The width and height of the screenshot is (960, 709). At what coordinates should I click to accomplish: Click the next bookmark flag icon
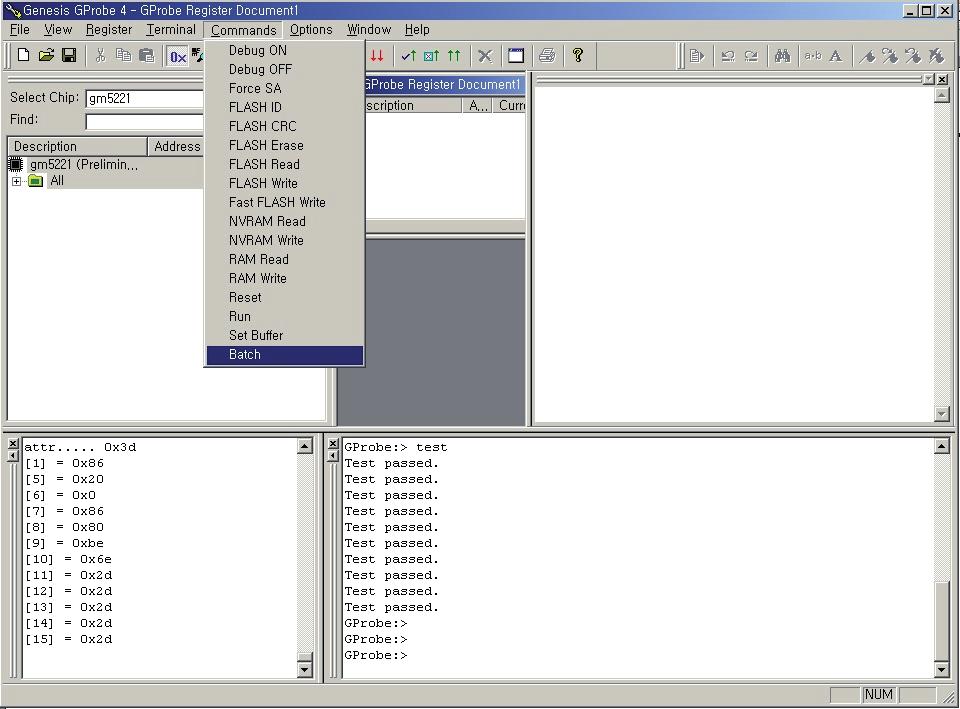tap(890, 56)
